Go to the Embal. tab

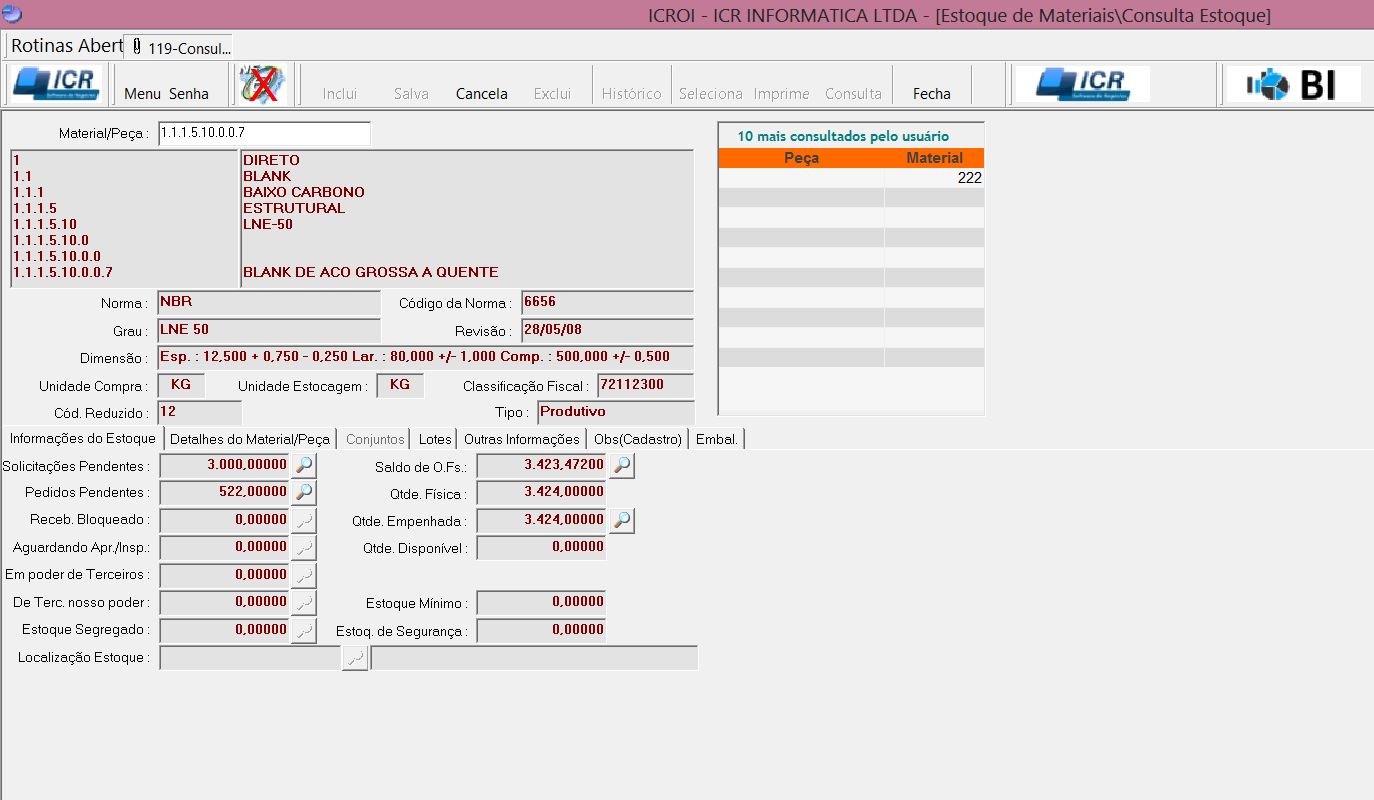[x=716, y=439]
